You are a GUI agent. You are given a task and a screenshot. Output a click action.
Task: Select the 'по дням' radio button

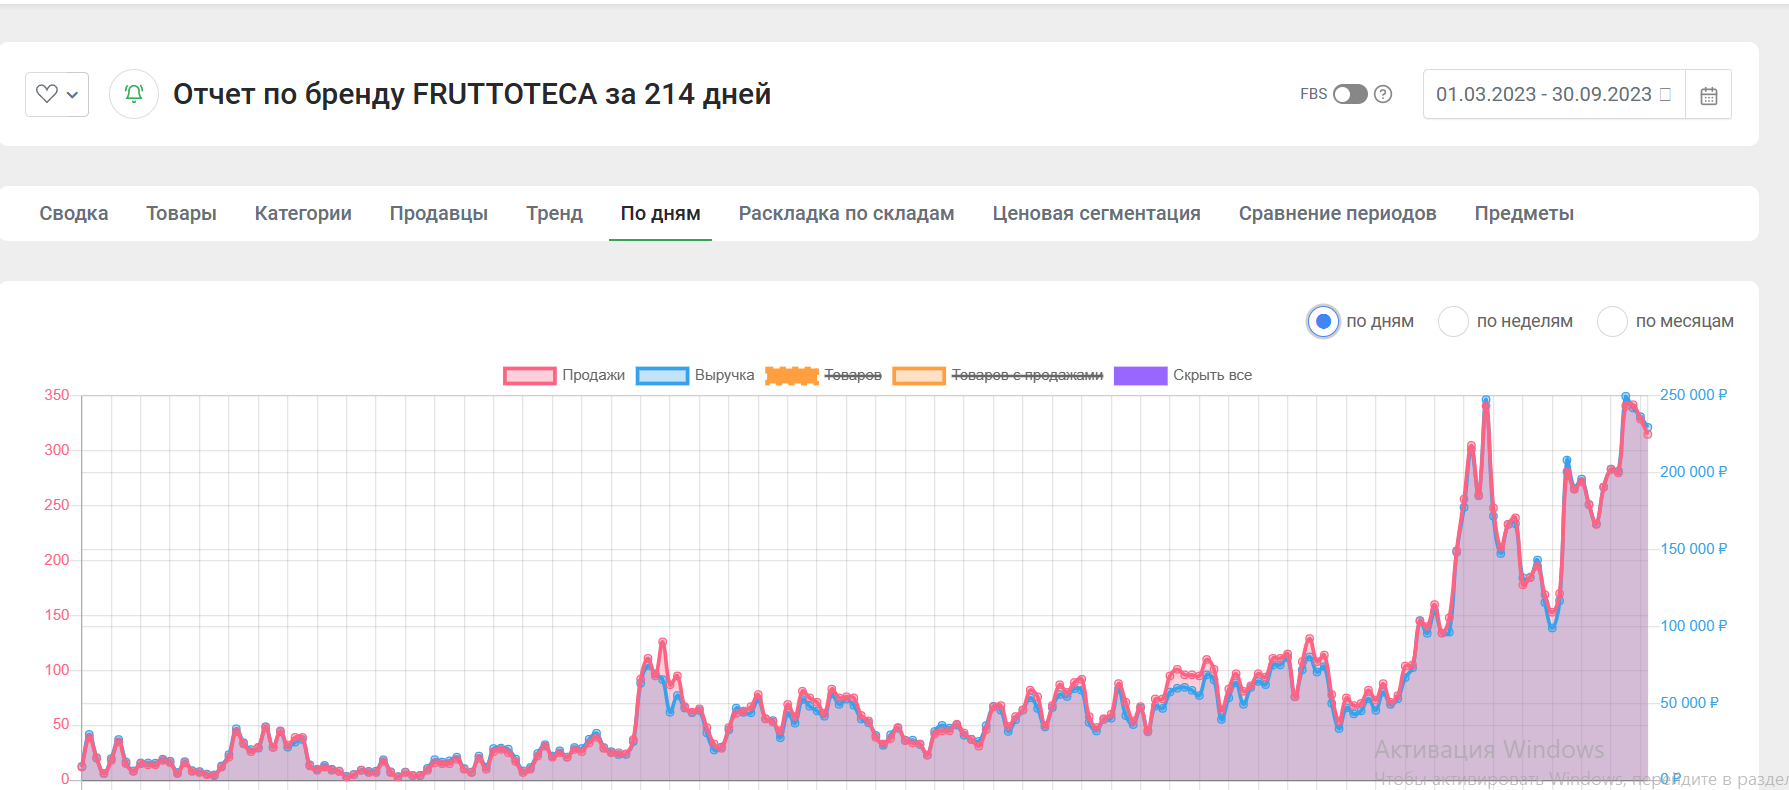click(x=1323, y=322)
